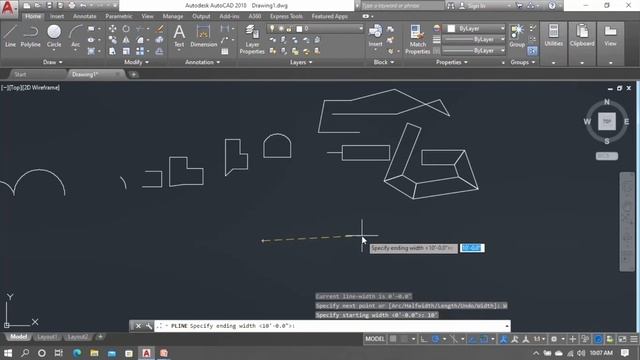The width and height of the screenshot is (640, 360).
Task: Open the View panel in ribbon
Action: click(x=610, y=43)
